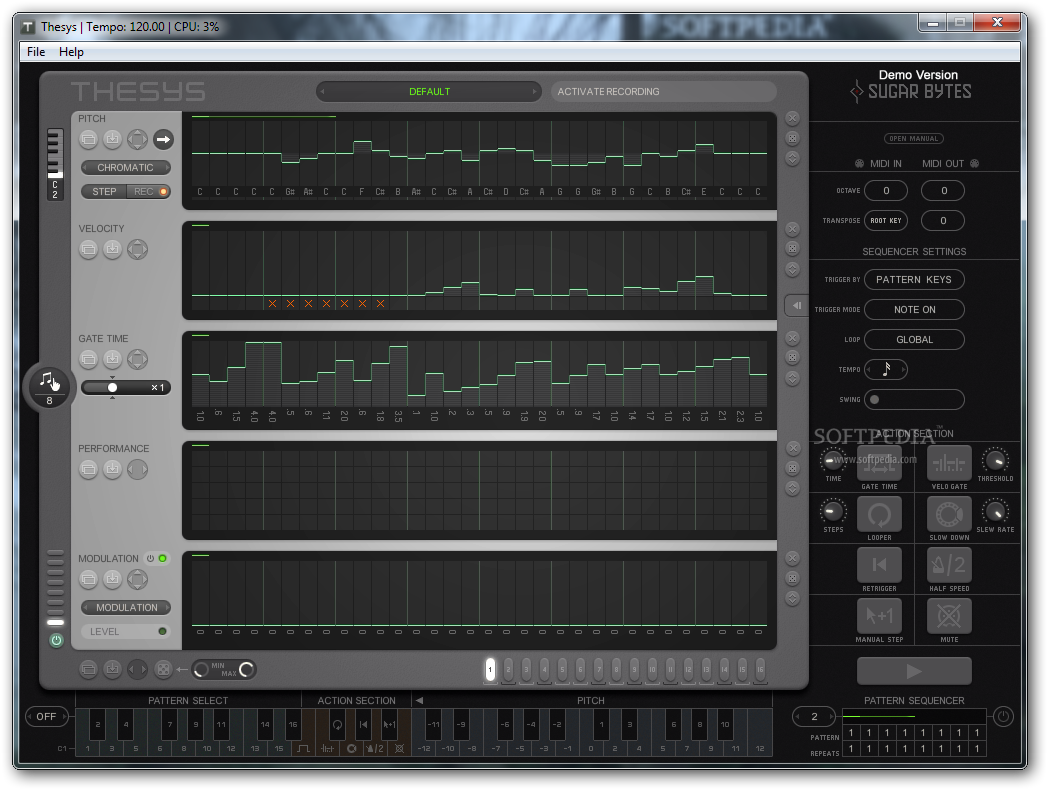Click the Slew Rate knob
The width and height of the screenshot is (1048, 790).
[995, 512]
